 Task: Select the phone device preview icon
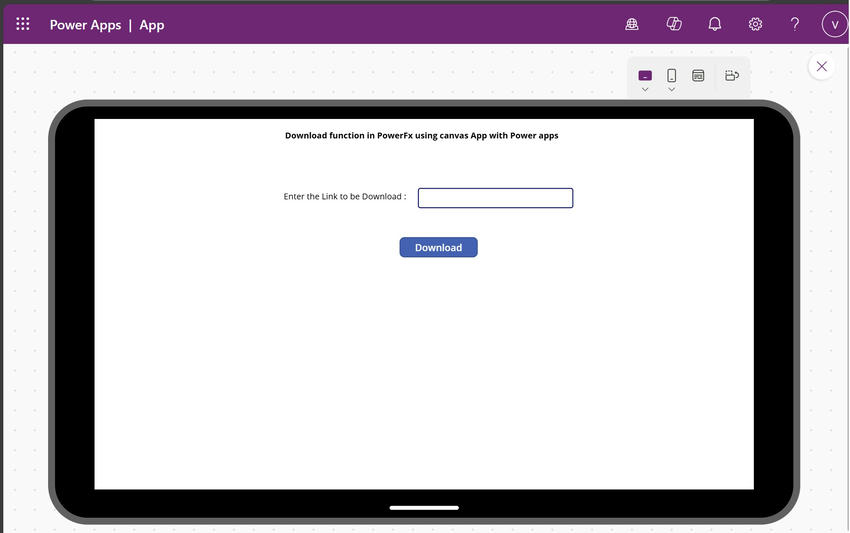(672, 75)
